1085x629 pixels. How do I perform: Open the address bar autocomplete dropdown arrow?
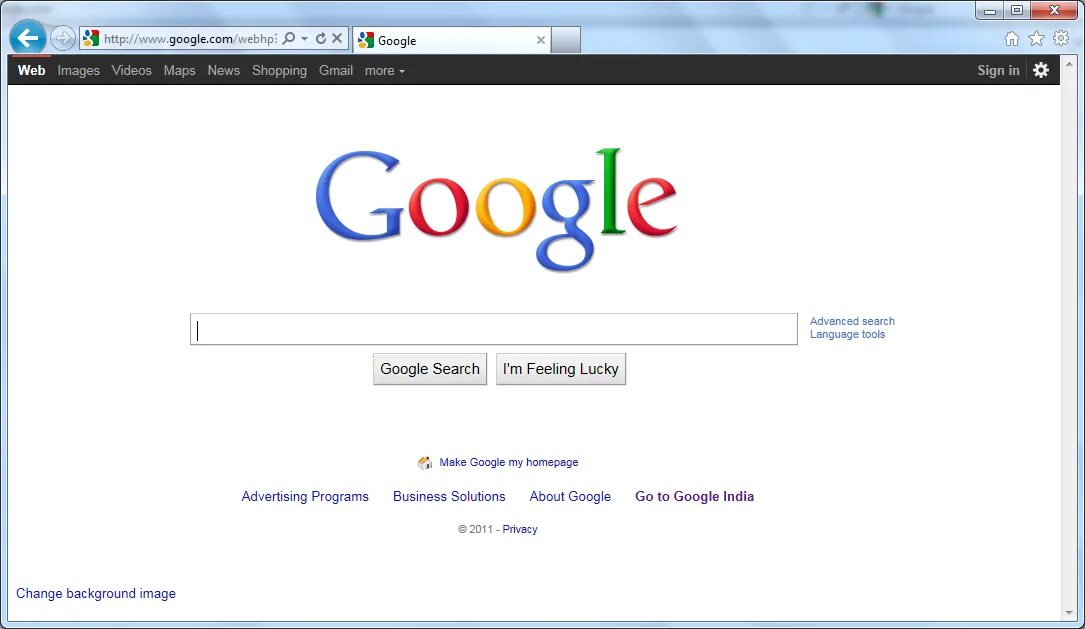coord(304,39)
